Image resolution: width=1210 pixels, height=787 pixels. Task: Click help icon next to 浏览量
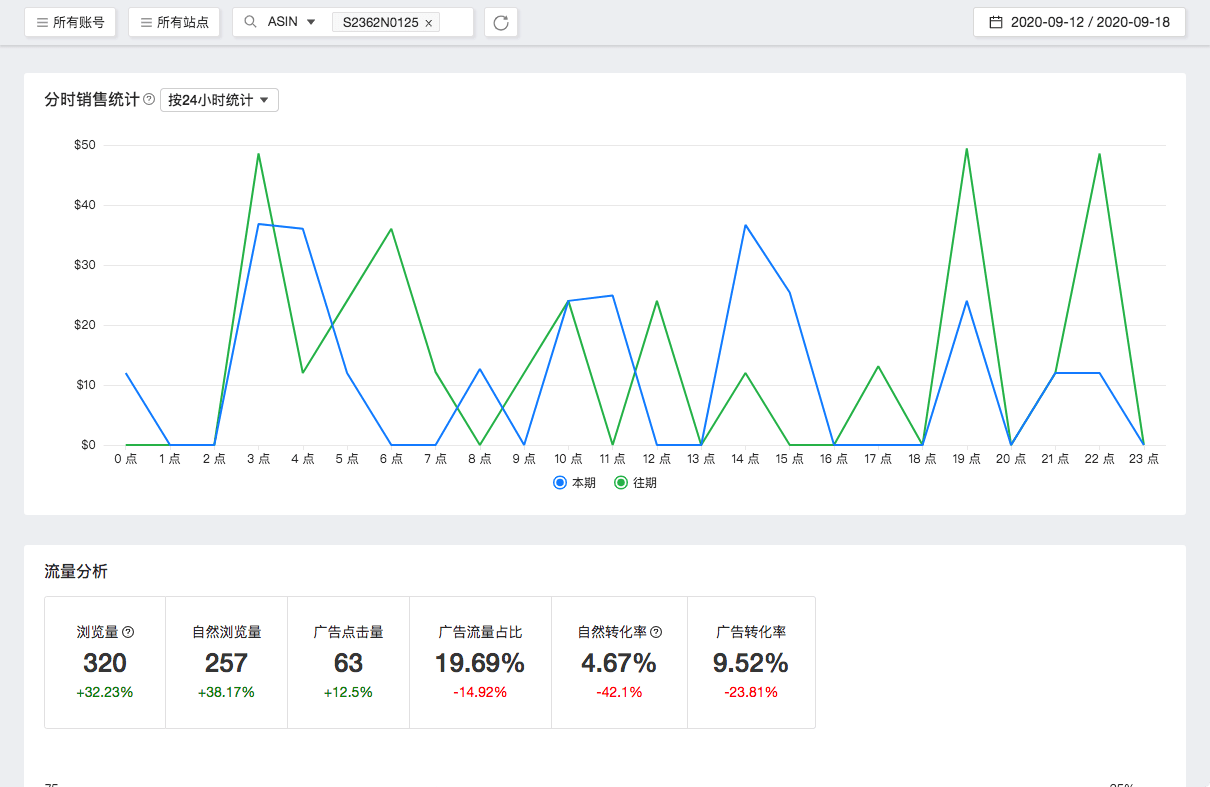click(x=128, y=632)
